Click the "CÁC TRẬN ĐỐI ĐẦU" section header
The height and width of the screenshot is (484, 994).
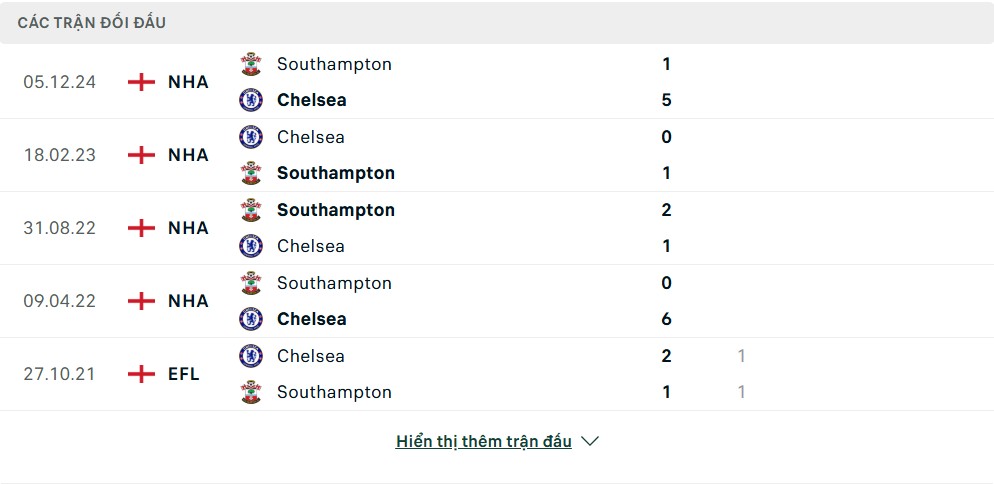tap(92, 22)
